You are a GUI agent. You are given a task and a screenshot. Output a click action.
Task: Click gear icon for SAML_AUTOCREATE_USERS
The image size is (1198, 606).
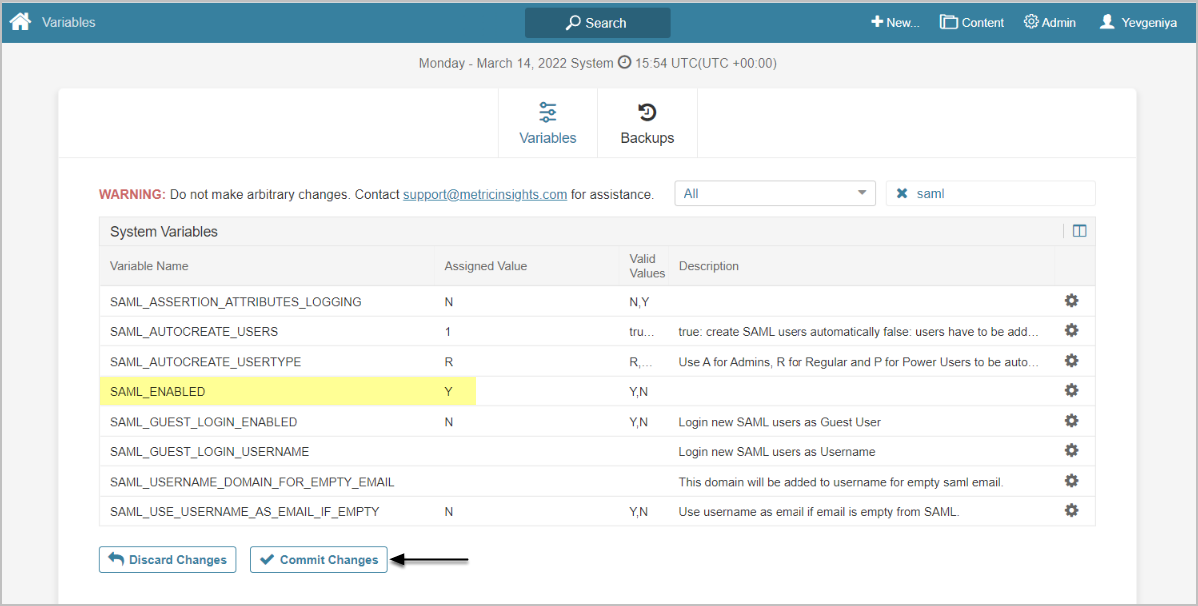pyautogui.click(x=1071, y=331)
